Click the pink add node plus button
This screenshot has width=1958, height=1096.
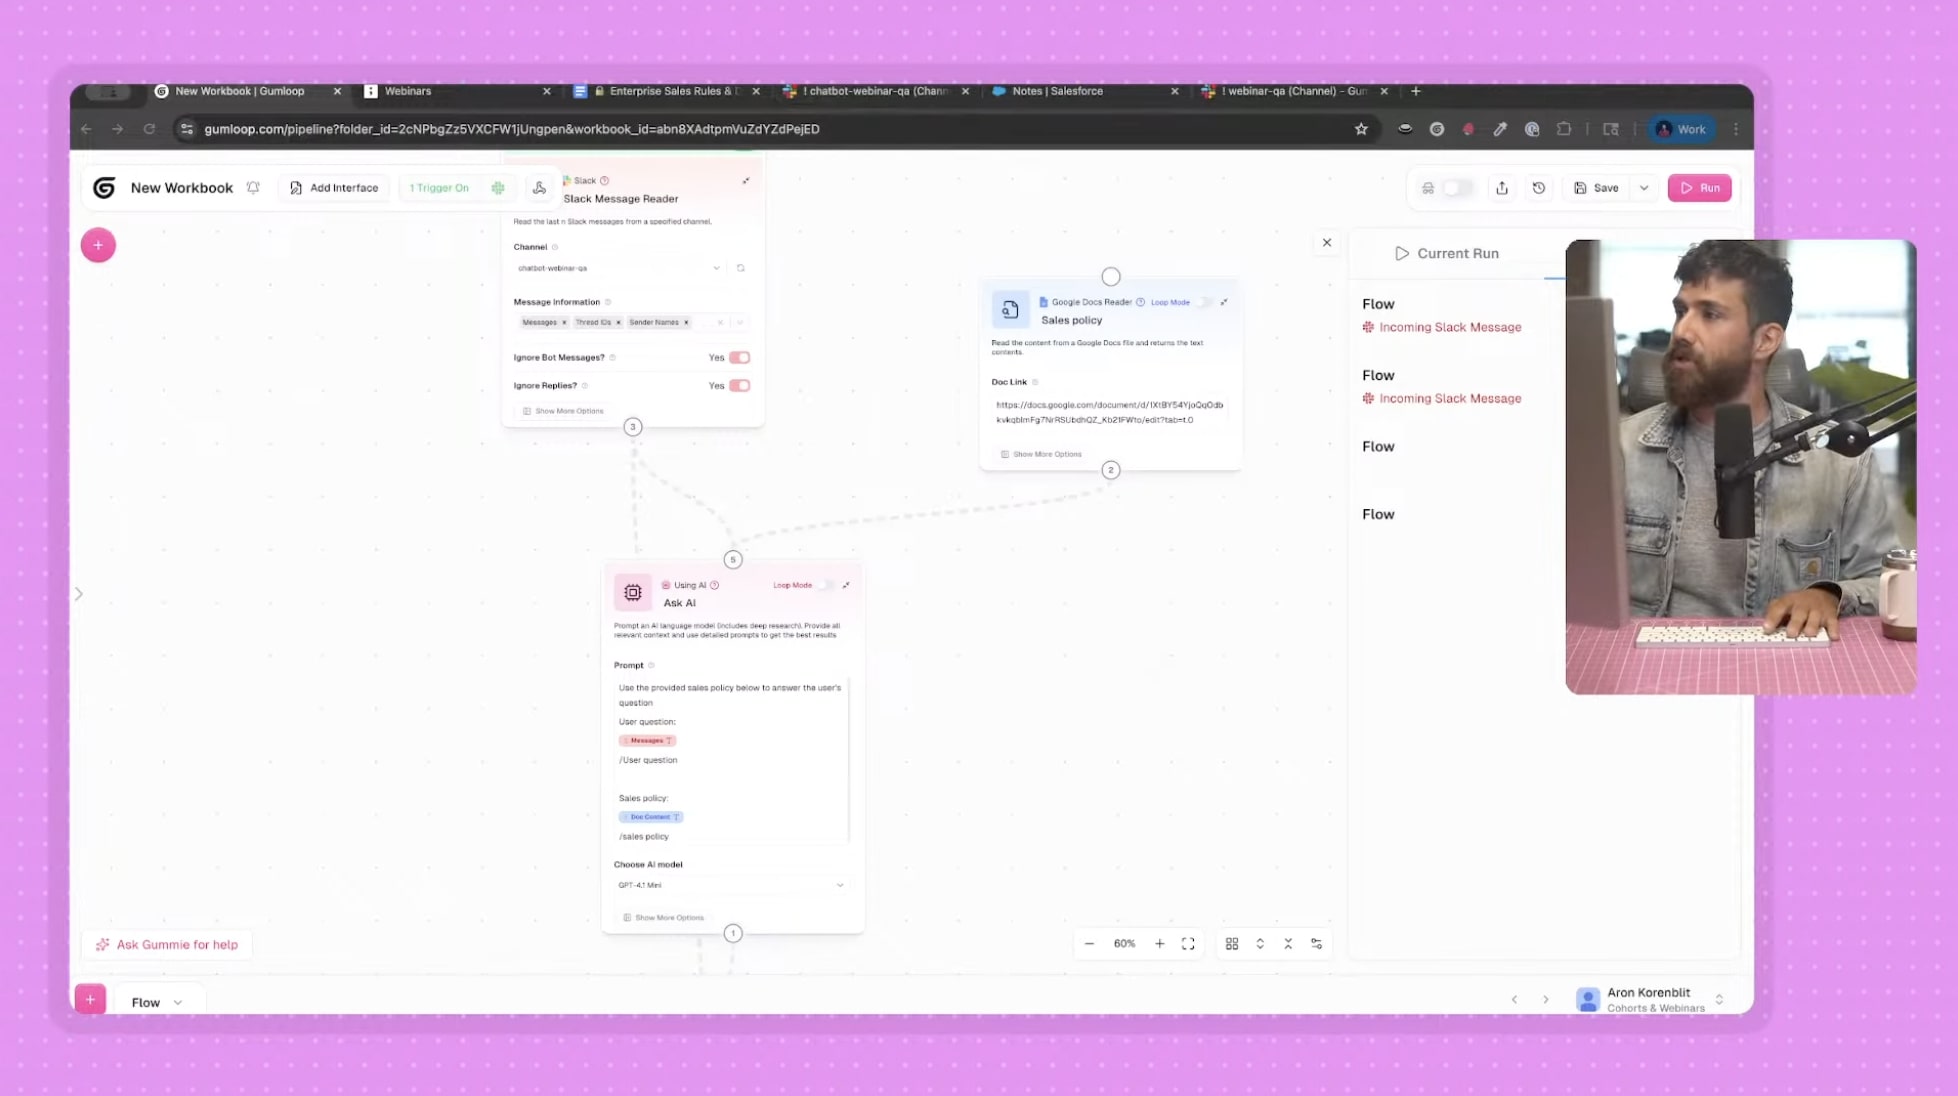98,245
